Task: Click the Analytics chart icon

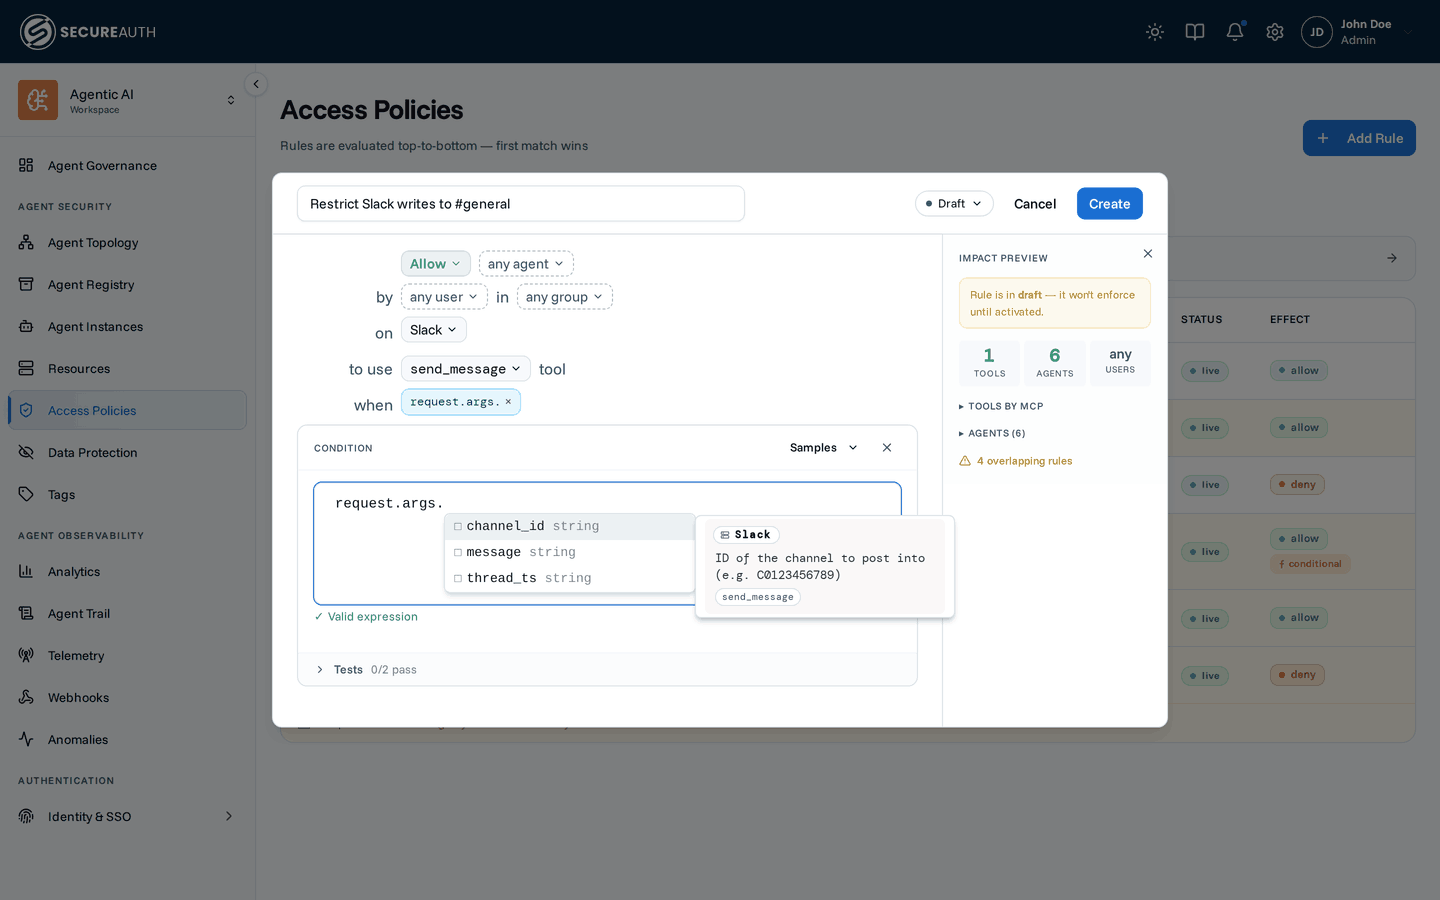Action: tap(26, 571)
